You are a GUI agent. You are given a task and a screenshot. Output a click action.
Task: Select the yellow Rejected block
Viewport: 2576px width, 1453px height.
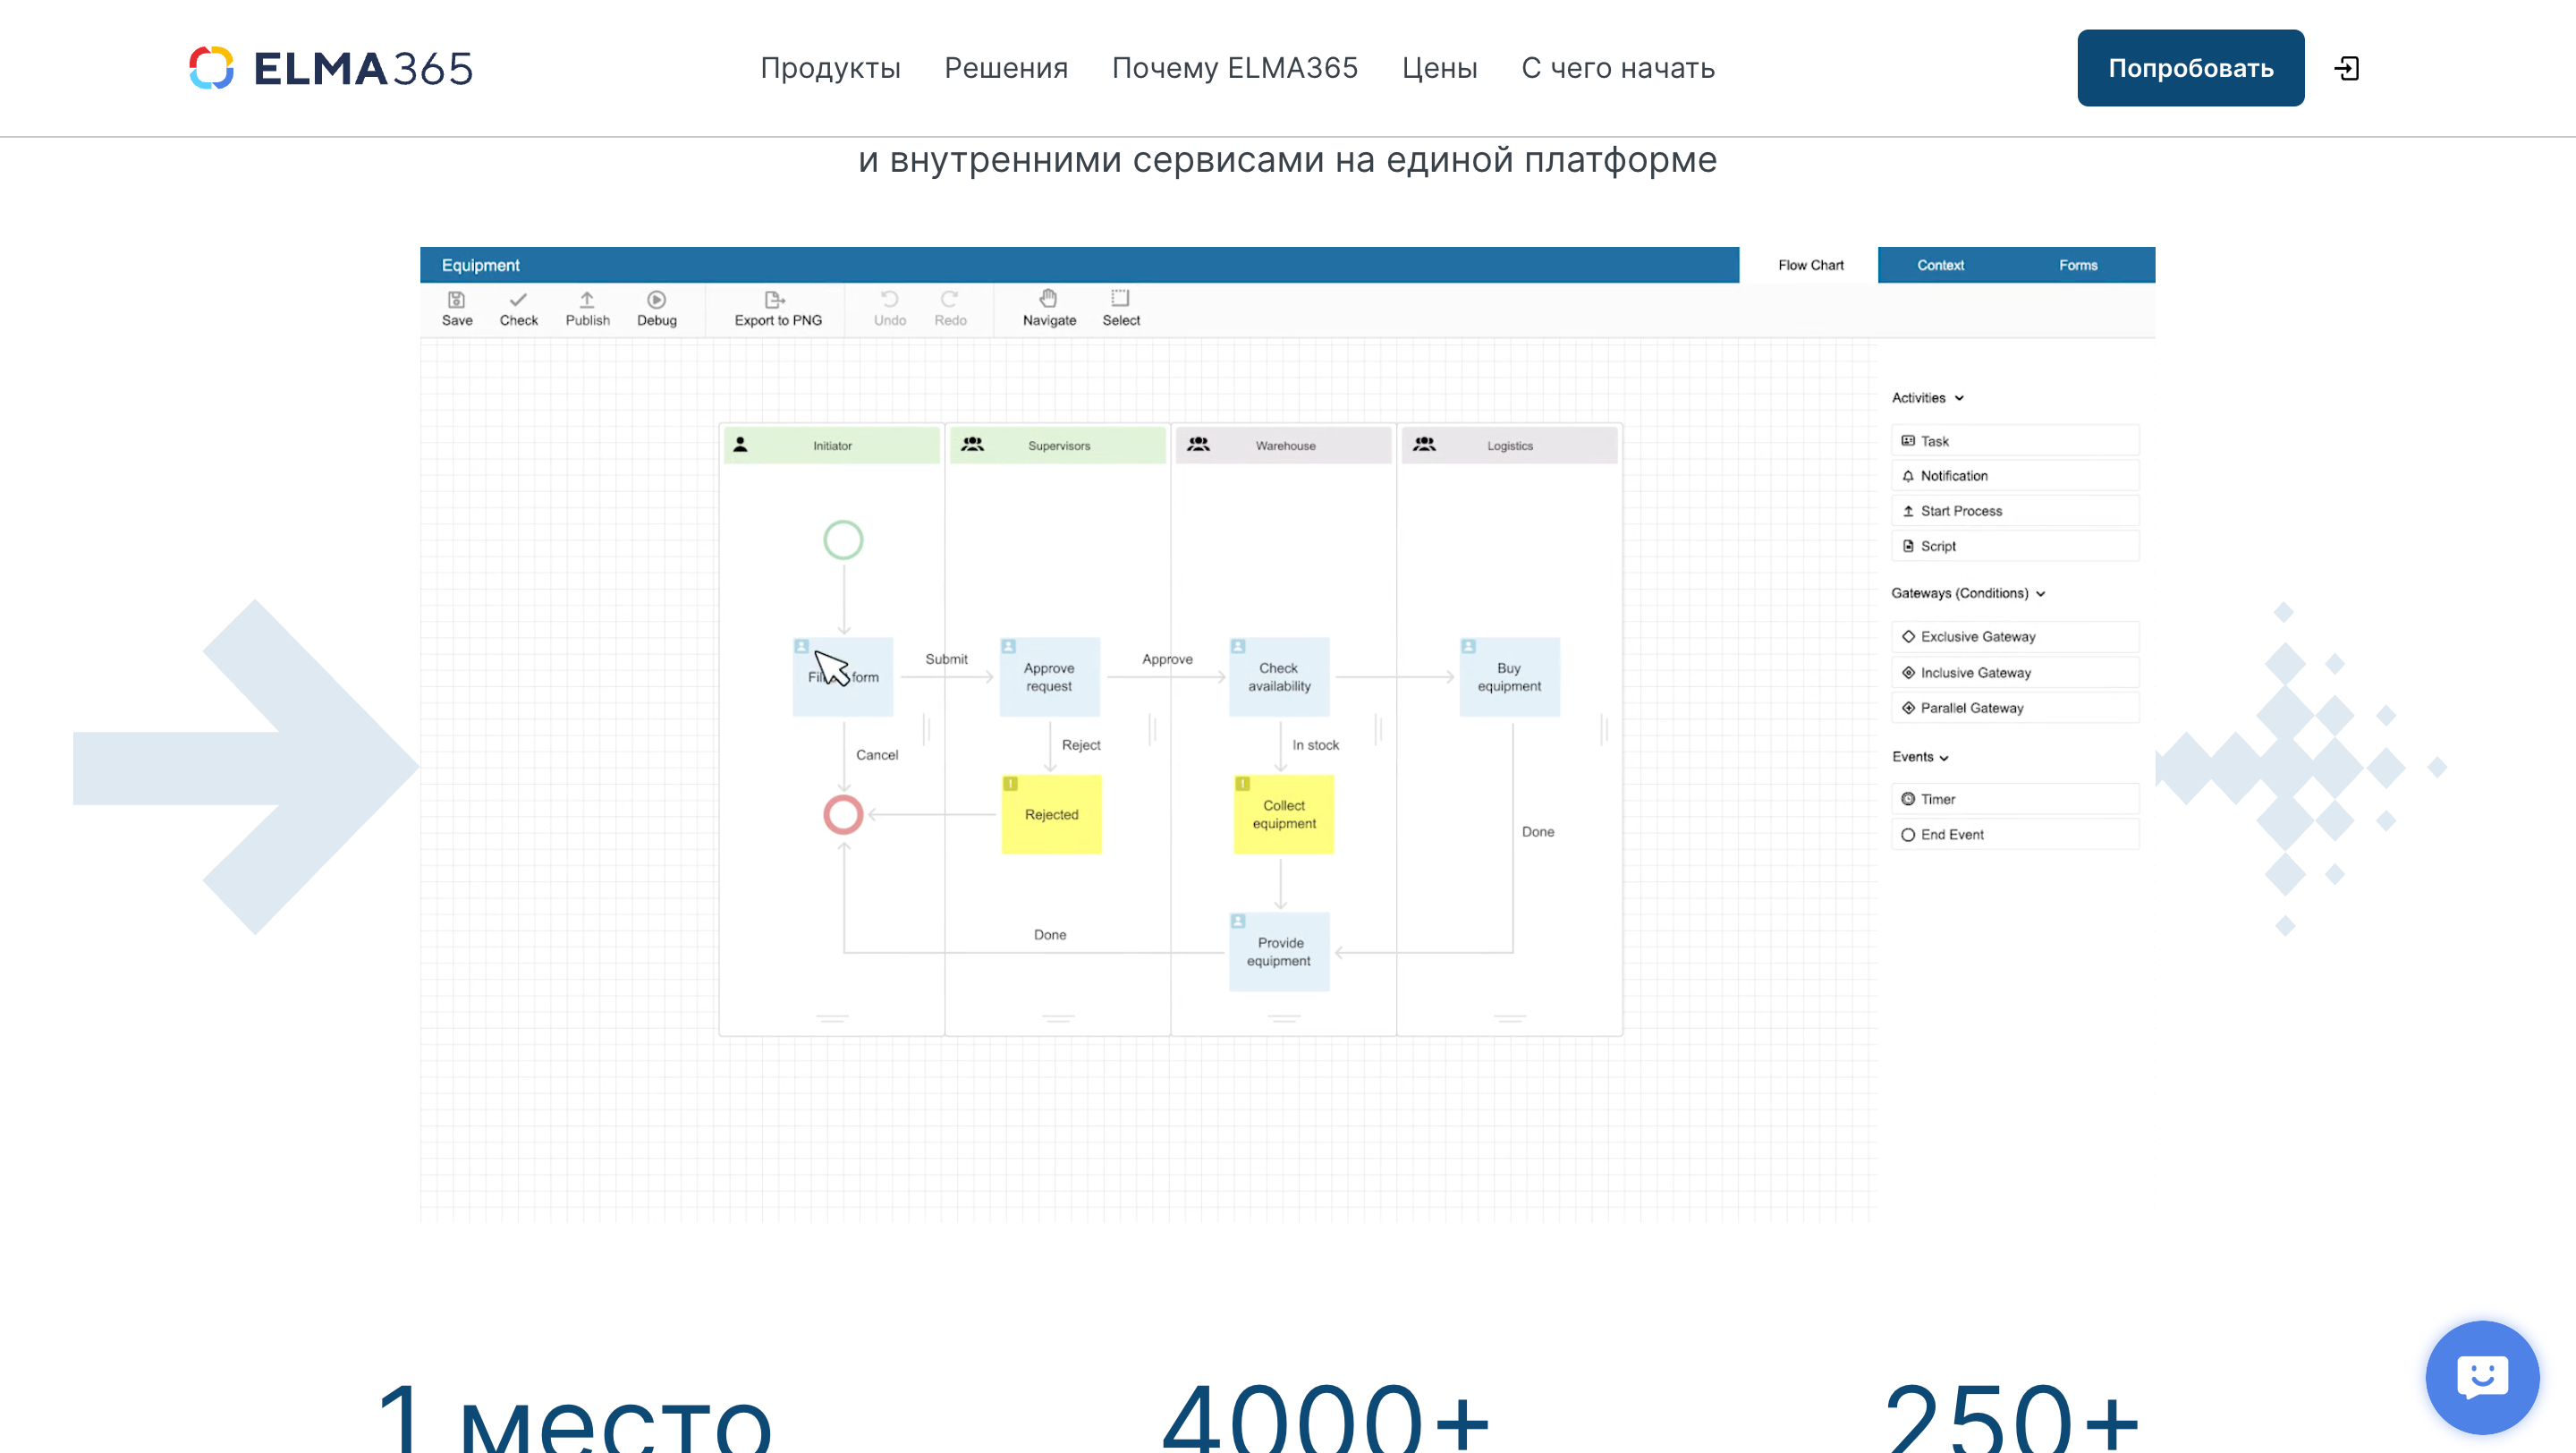tap(1051, 815)
